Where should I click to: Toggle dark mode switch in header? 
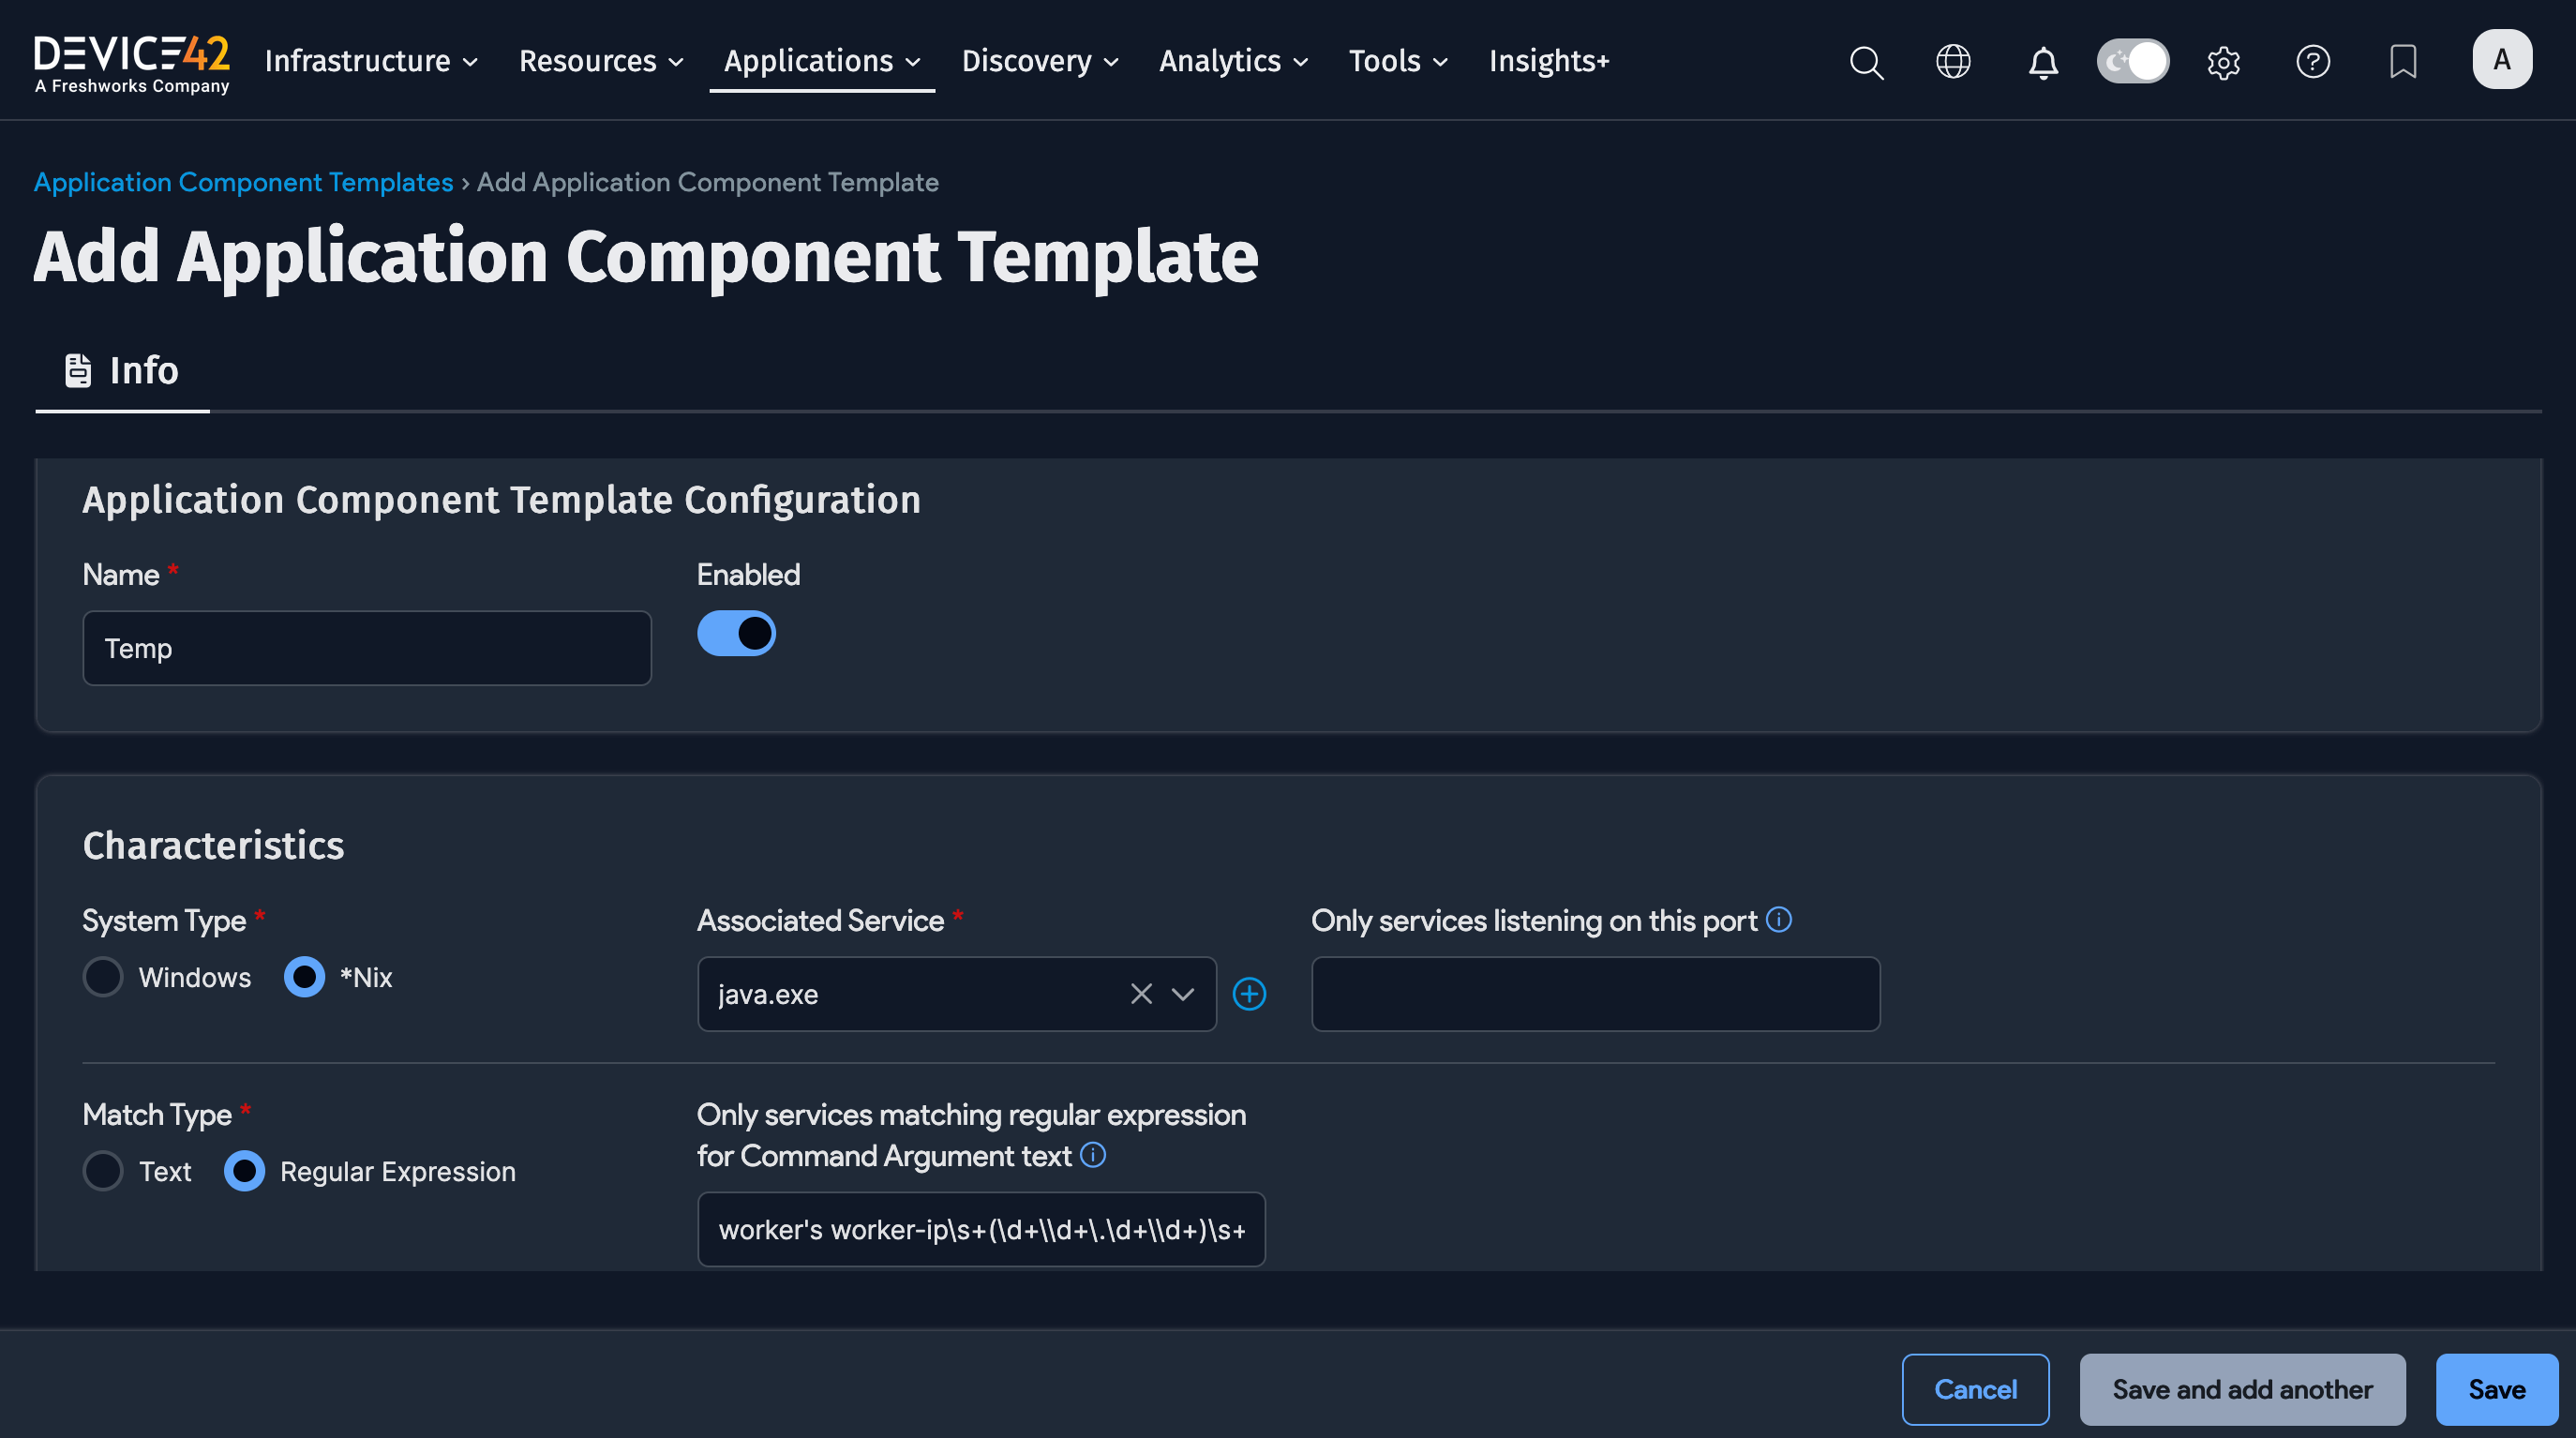click(x=2132, y=62)
